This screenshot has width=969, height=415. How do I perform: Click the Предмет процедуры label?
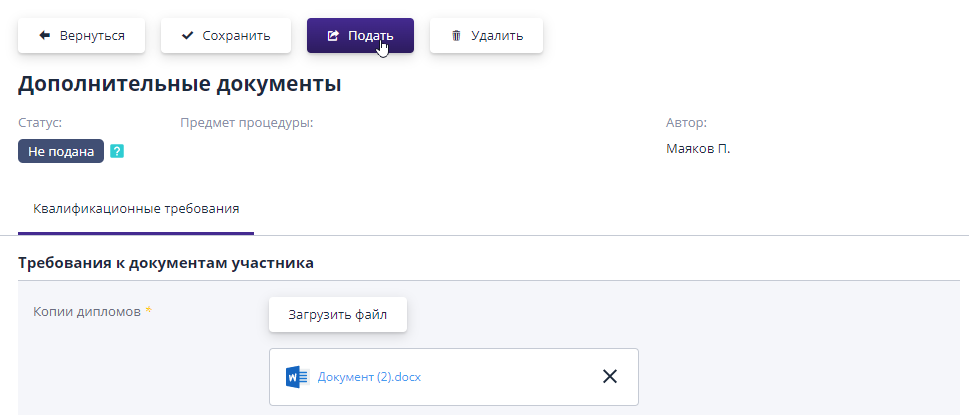pos(247,123)
